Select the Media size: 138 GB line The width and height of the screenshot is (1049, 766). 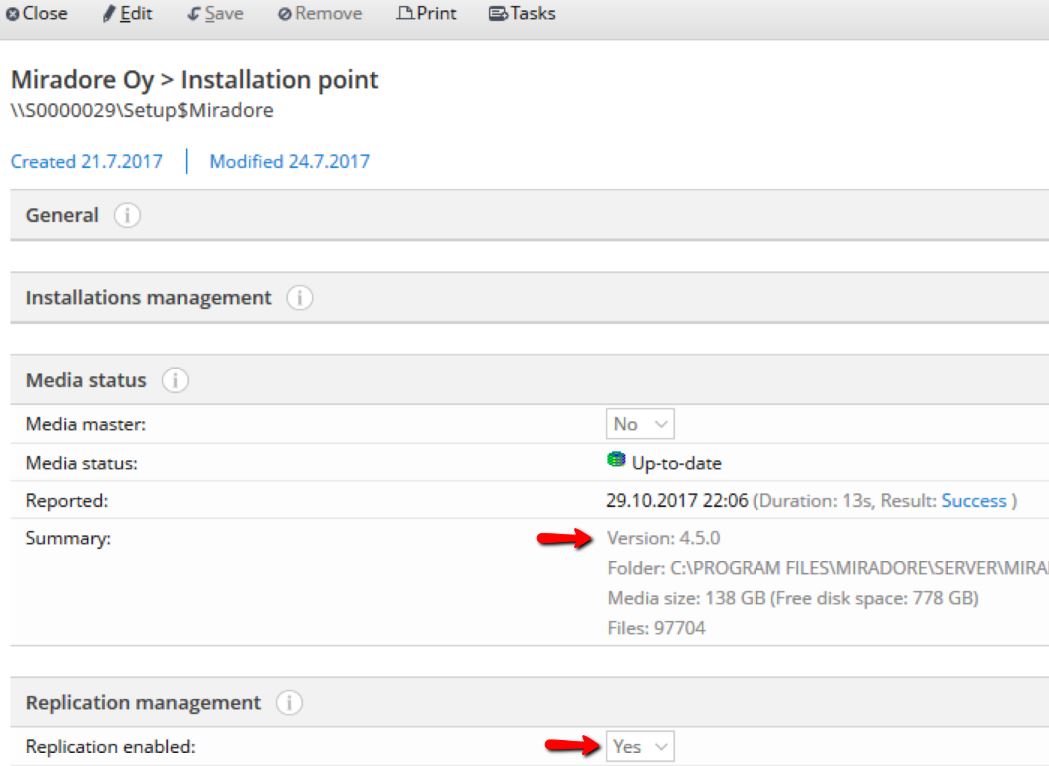pos(793,598)
